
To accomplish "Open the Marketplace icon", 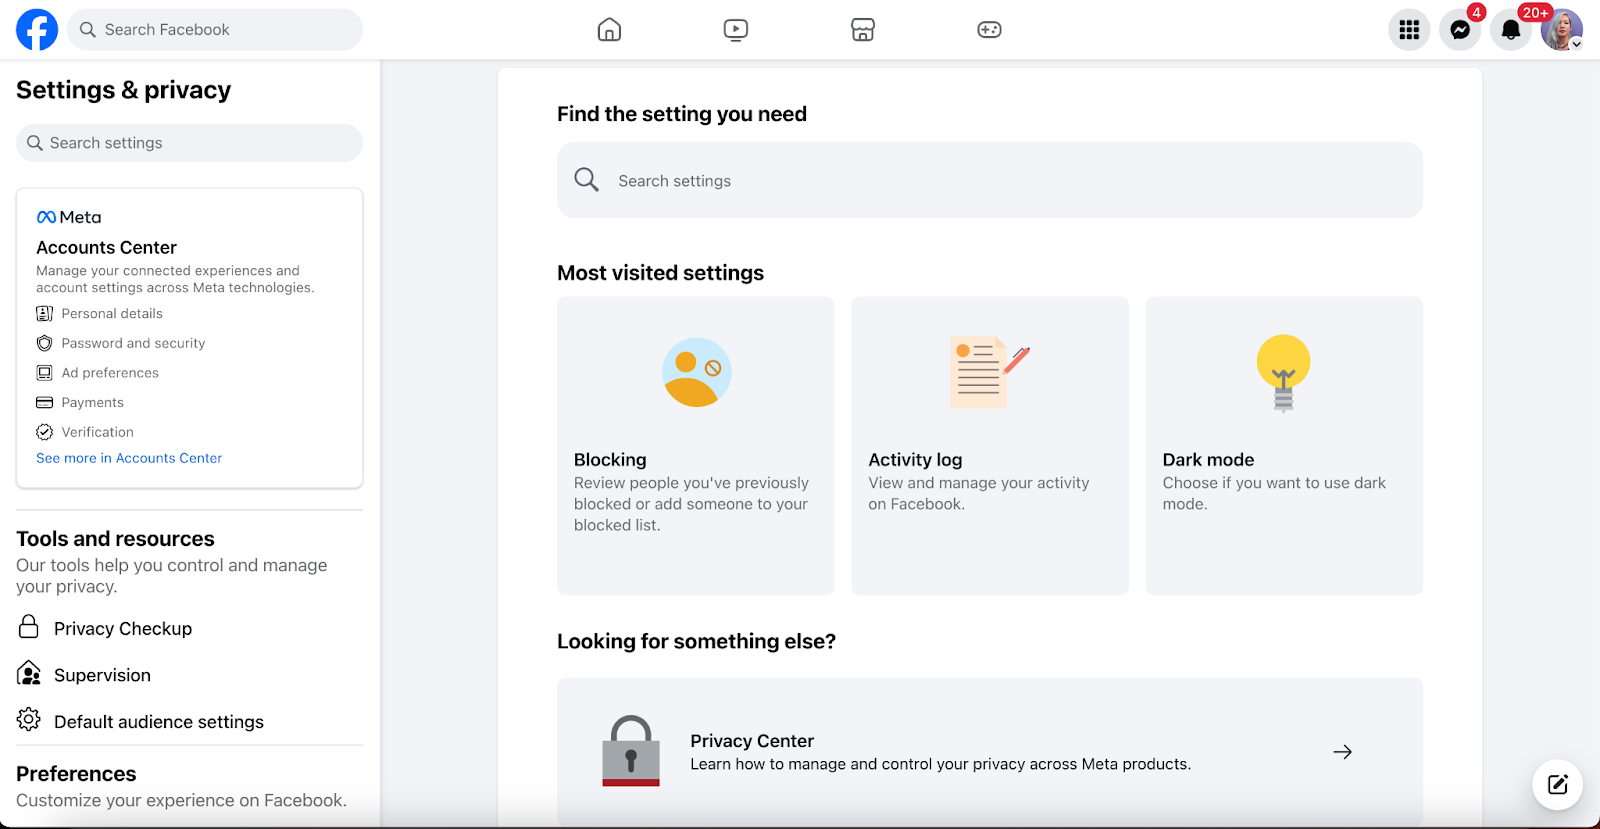I will click(x=863, y=30).
